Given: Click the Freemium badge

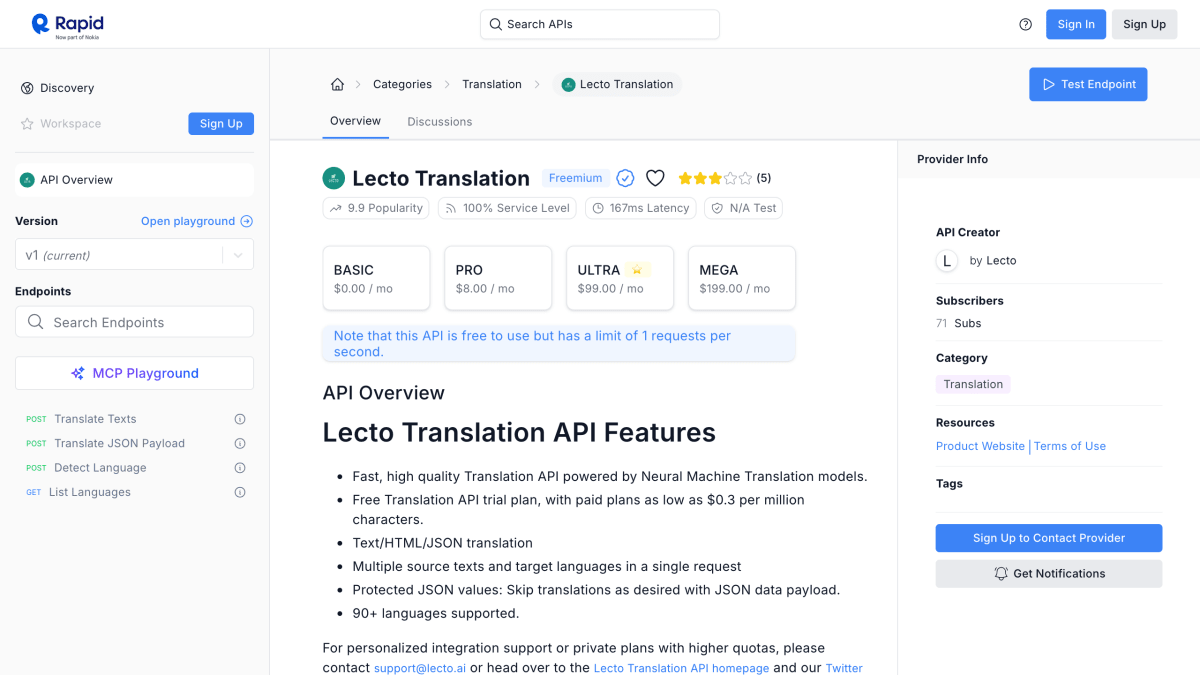Looking at the screenshot, I should [576, 178].
